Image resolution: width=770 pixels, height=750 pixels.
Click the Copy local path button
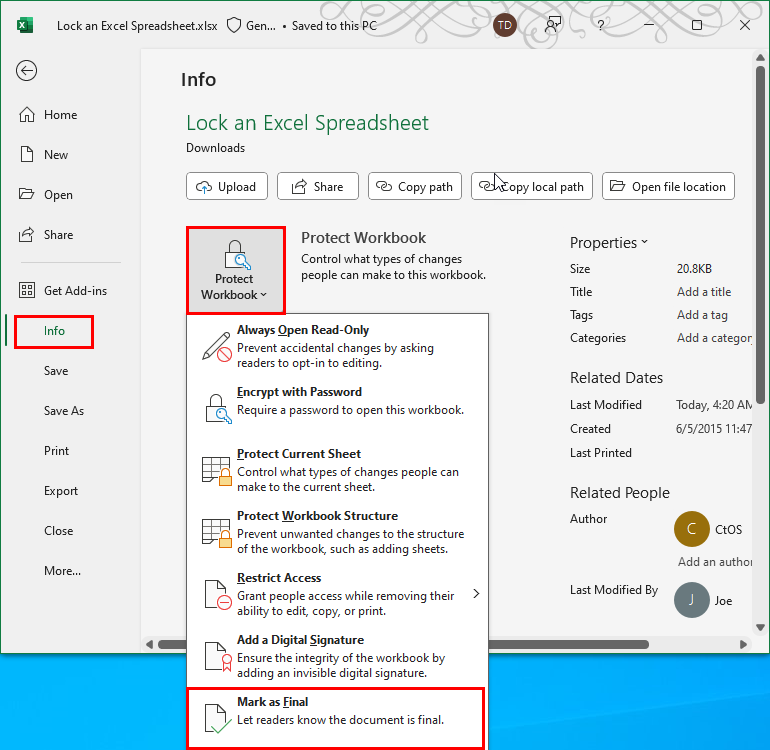click(532, 186)
